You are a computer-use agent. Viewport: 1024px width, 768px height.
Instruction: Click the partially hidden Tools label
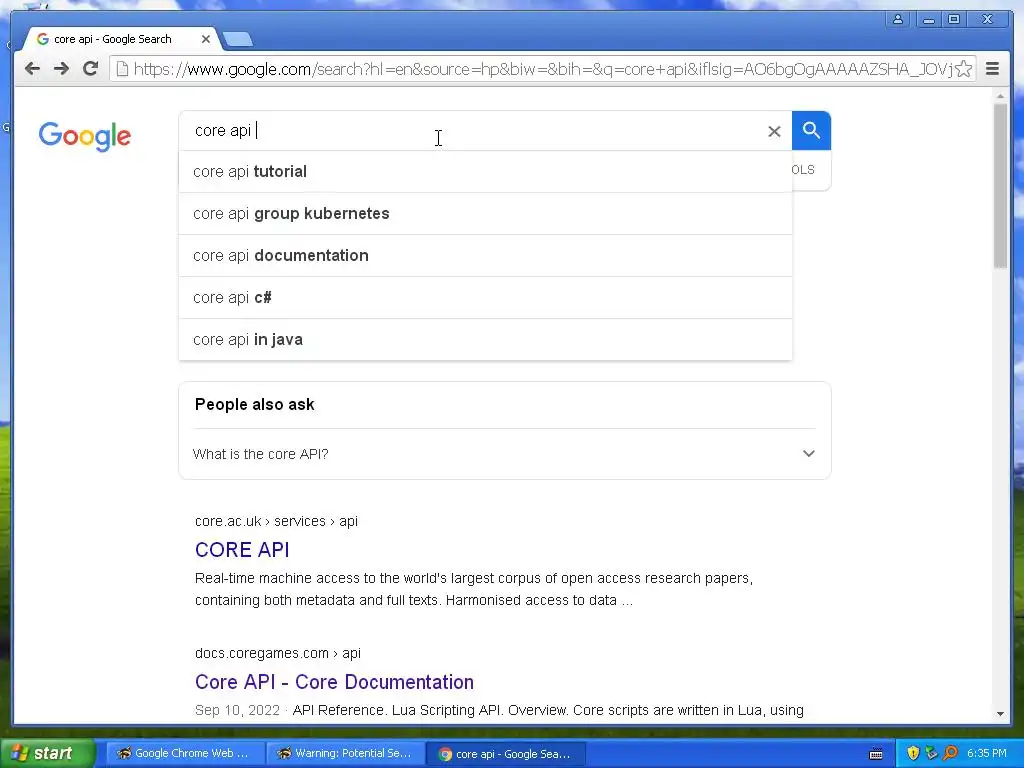tap(803, 170)
